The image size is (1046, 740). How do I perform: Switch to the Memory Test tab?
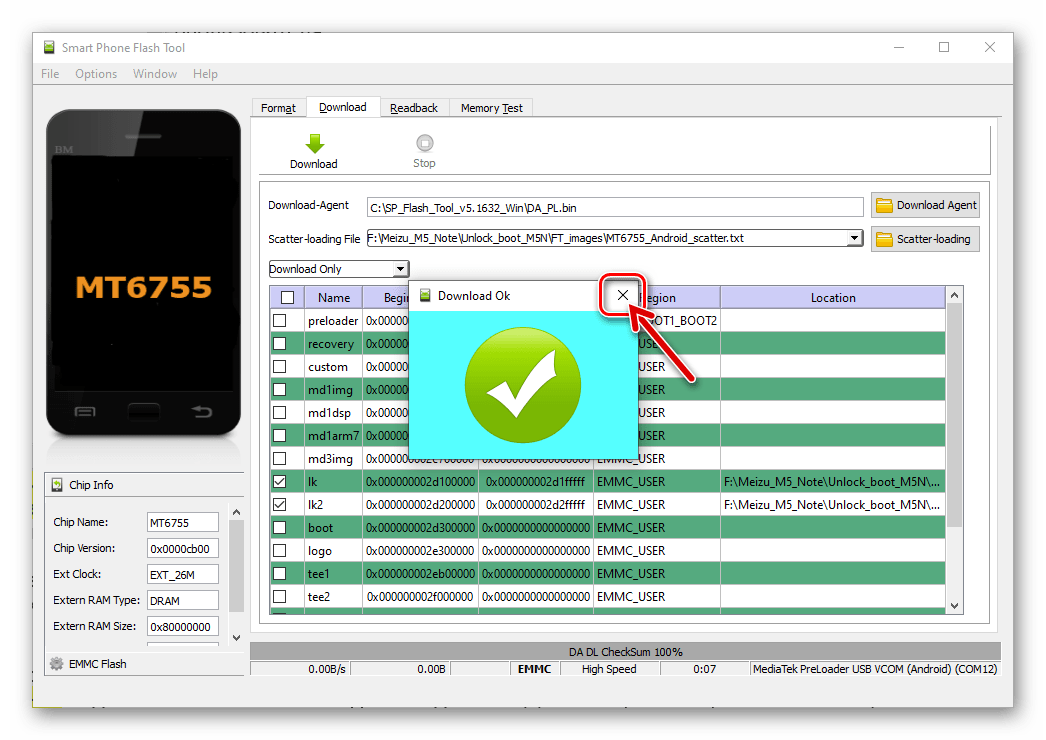coord(492,108)
